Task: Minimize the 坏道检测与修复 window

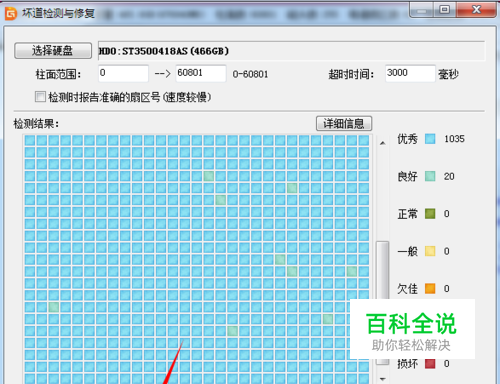Action: pos(421,10)
